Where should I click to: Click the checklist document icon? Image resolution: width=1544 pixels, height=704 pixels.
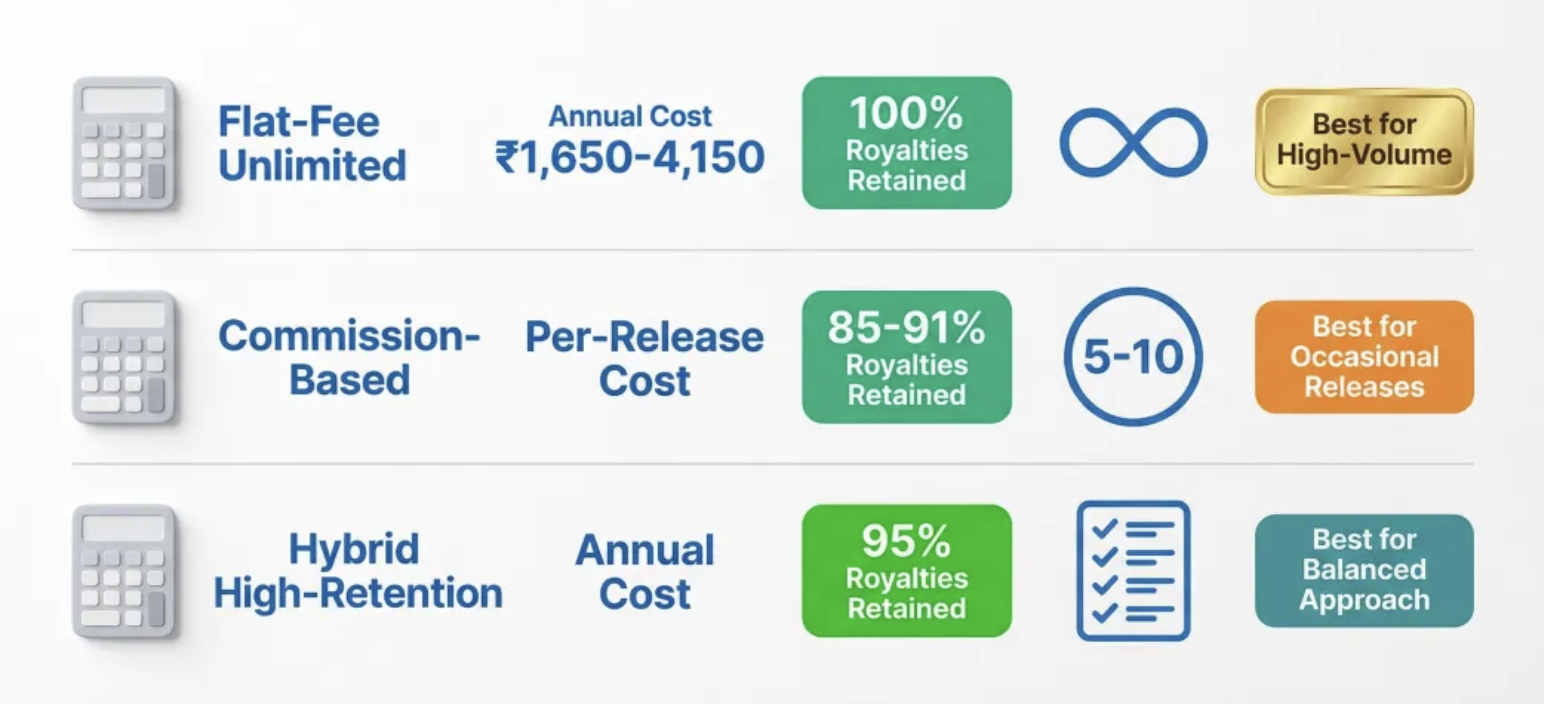tap(1133, 571)
